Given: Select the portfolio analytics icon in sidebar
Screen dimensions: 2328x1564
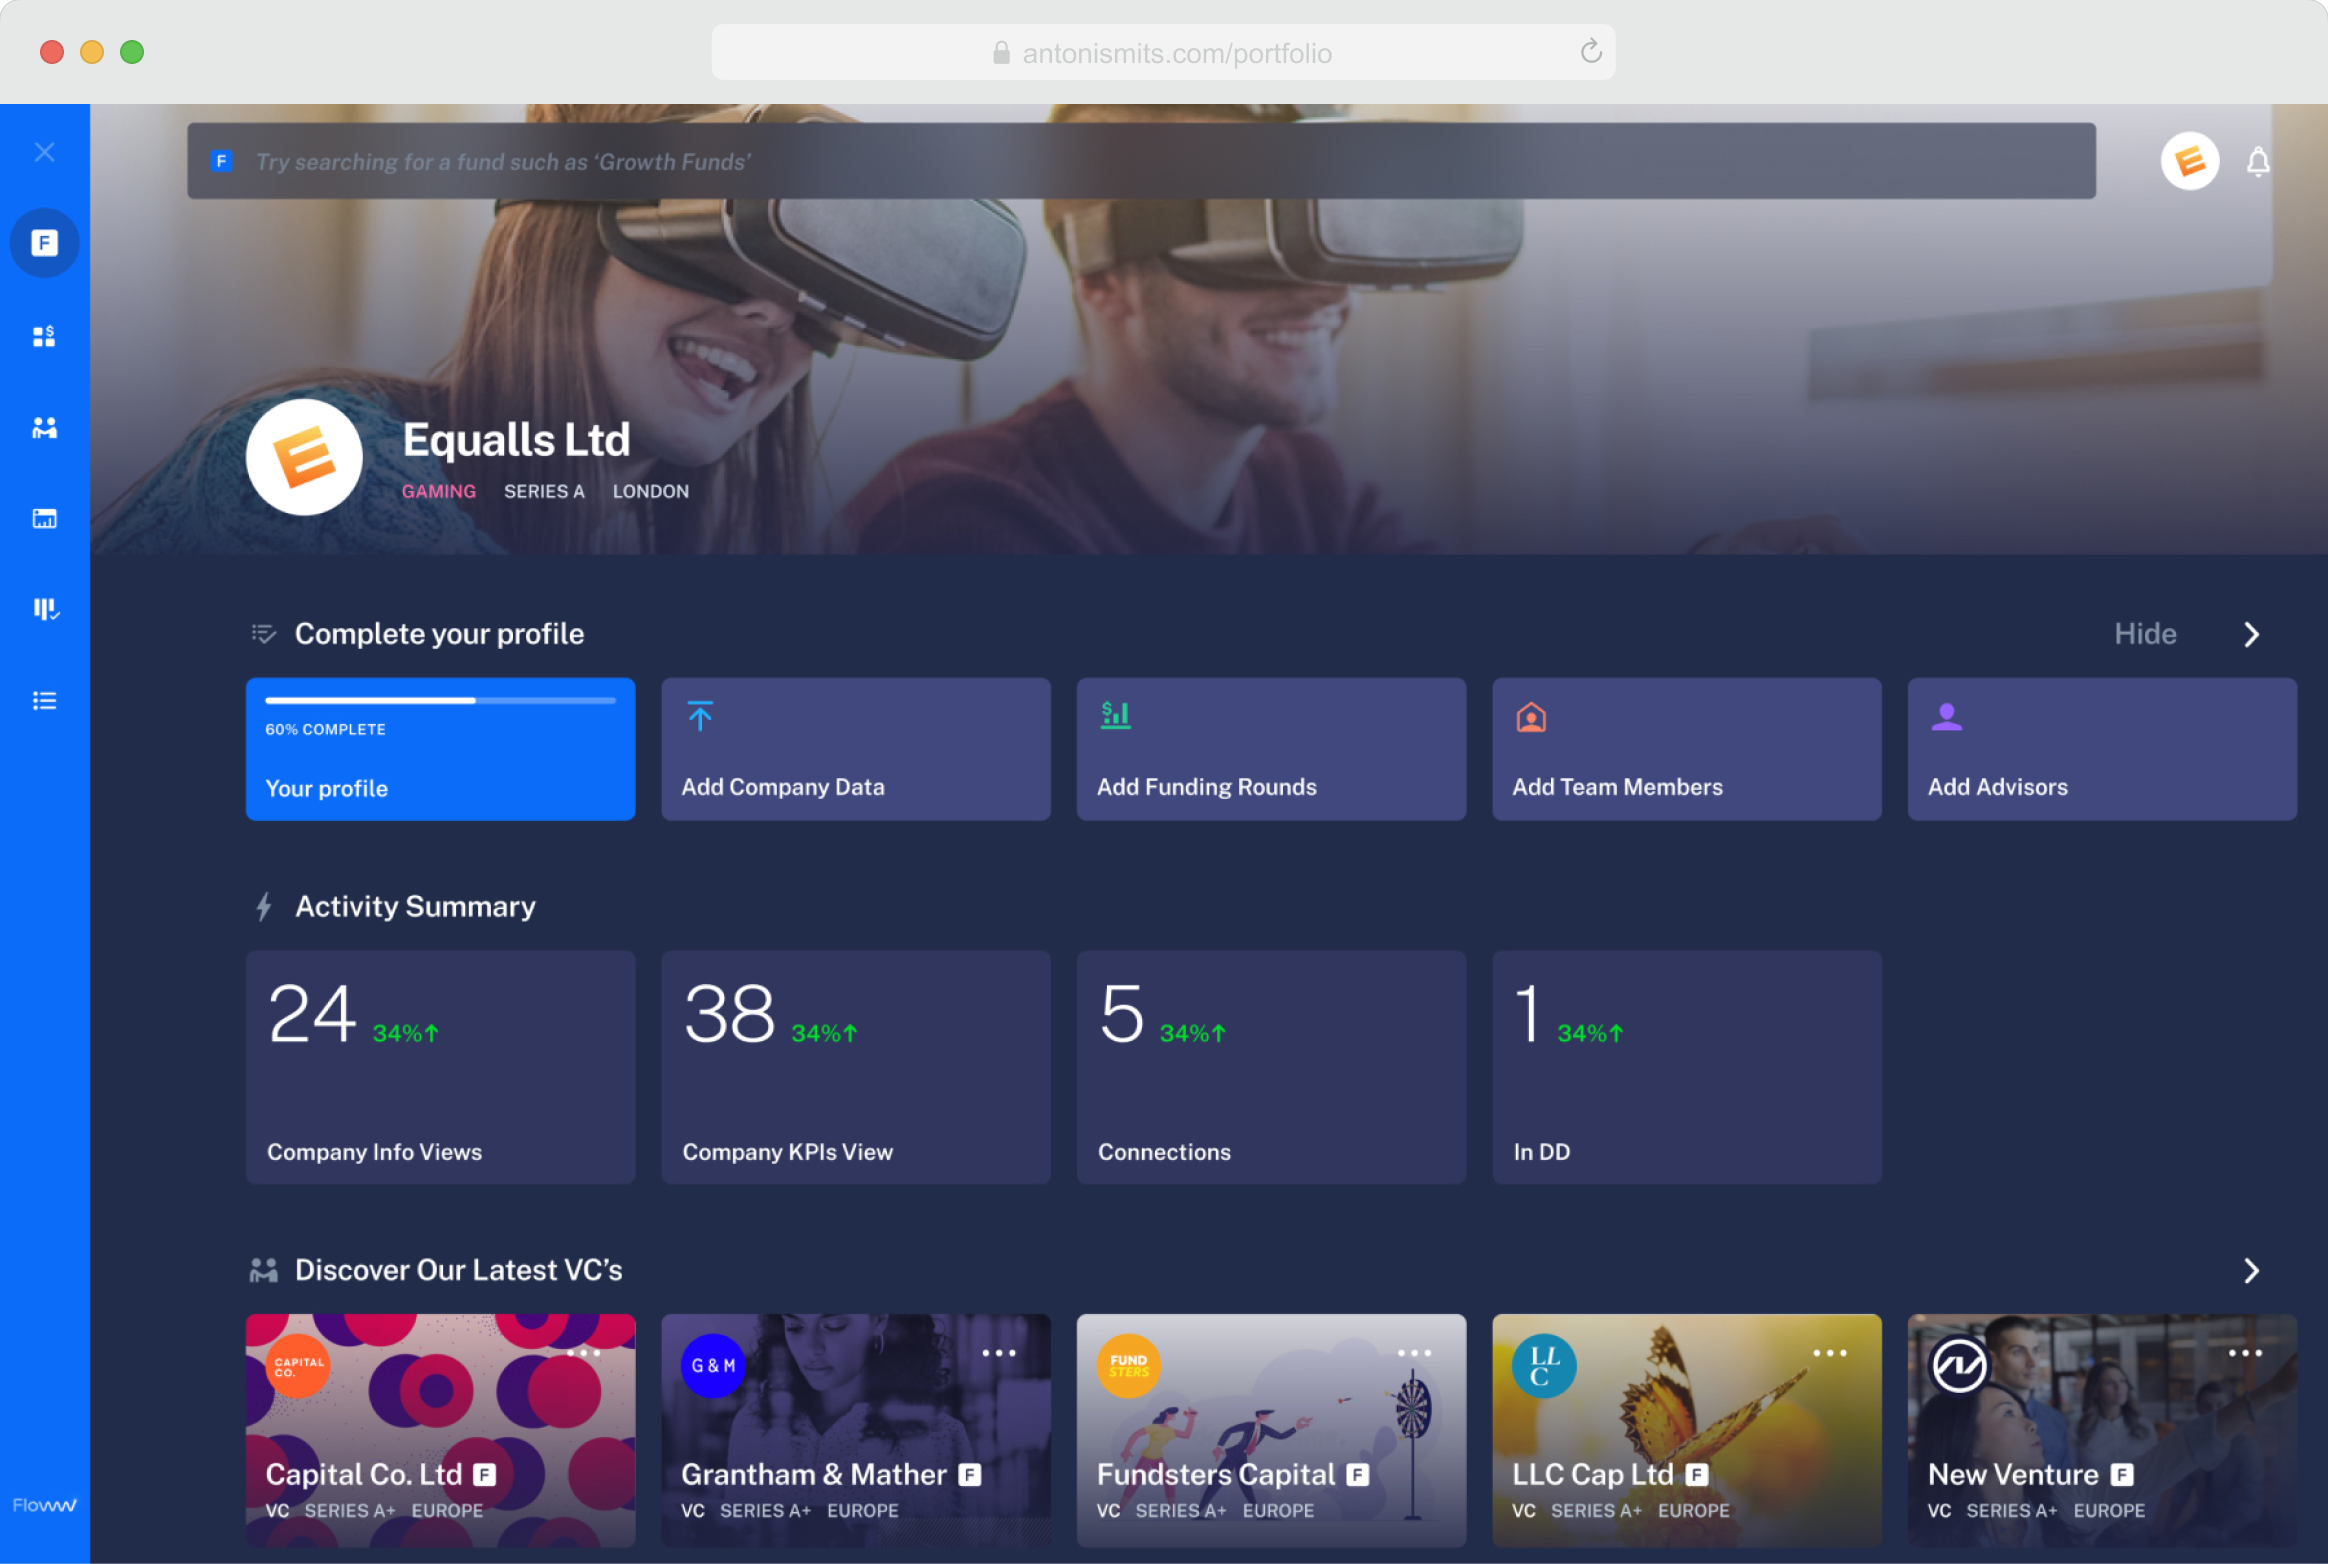Looking at the screenshot, I should point(44,608).
